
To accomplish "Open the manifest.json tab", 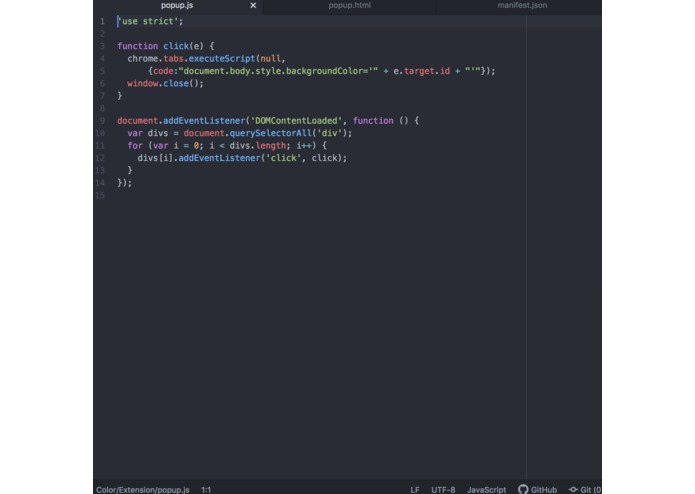I will (522, 5).
